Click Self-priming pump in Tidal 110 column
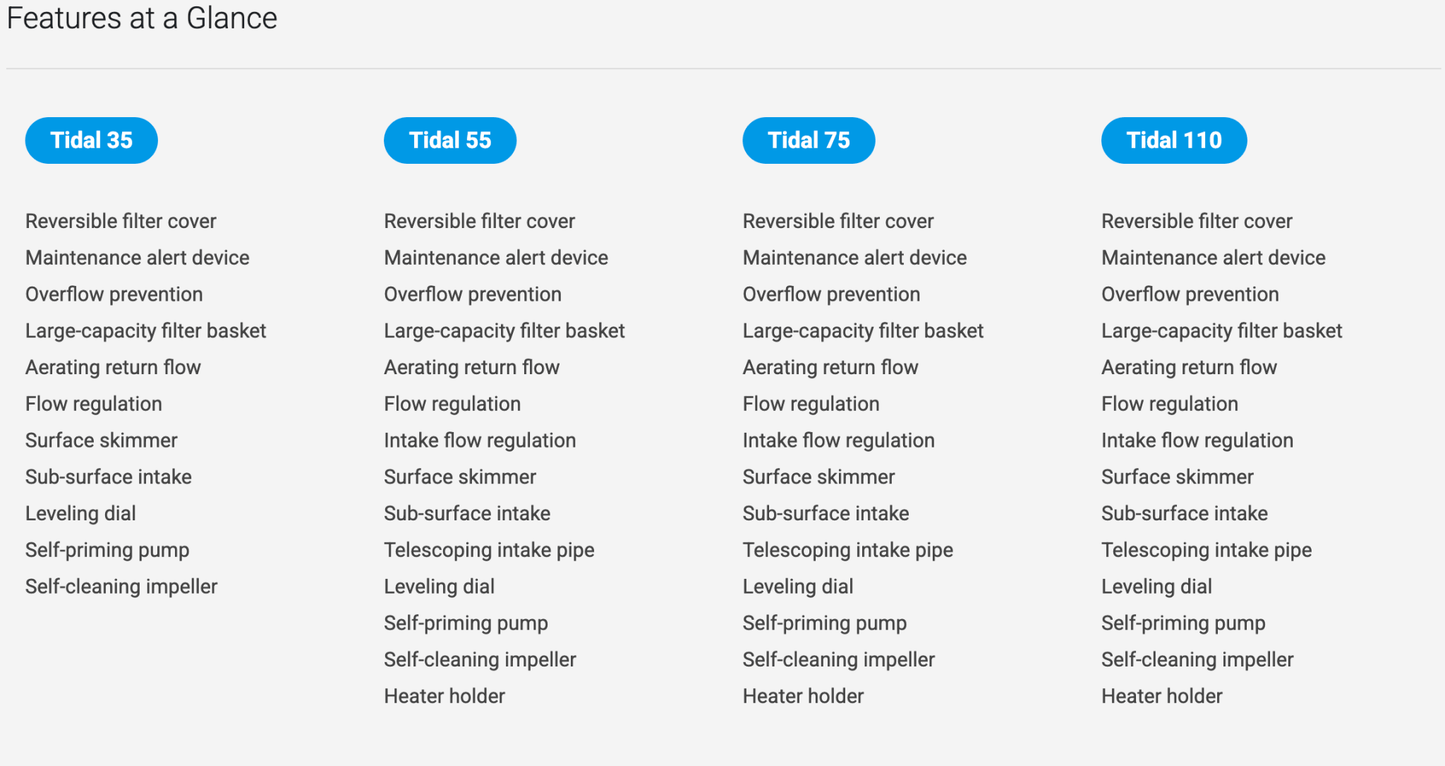 [x=1183, y=623]
